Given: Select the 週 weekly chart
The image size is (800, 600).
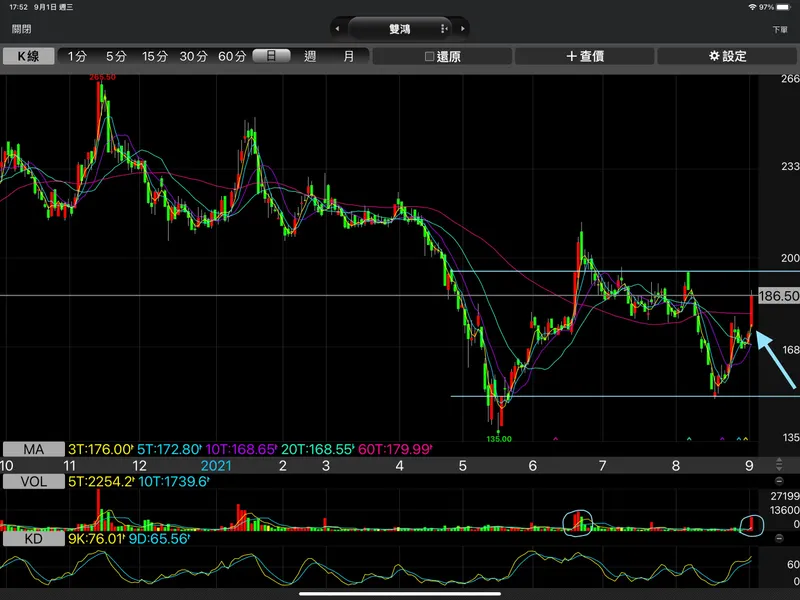Looking at the screenshot, I should click(x=310, y=57).
